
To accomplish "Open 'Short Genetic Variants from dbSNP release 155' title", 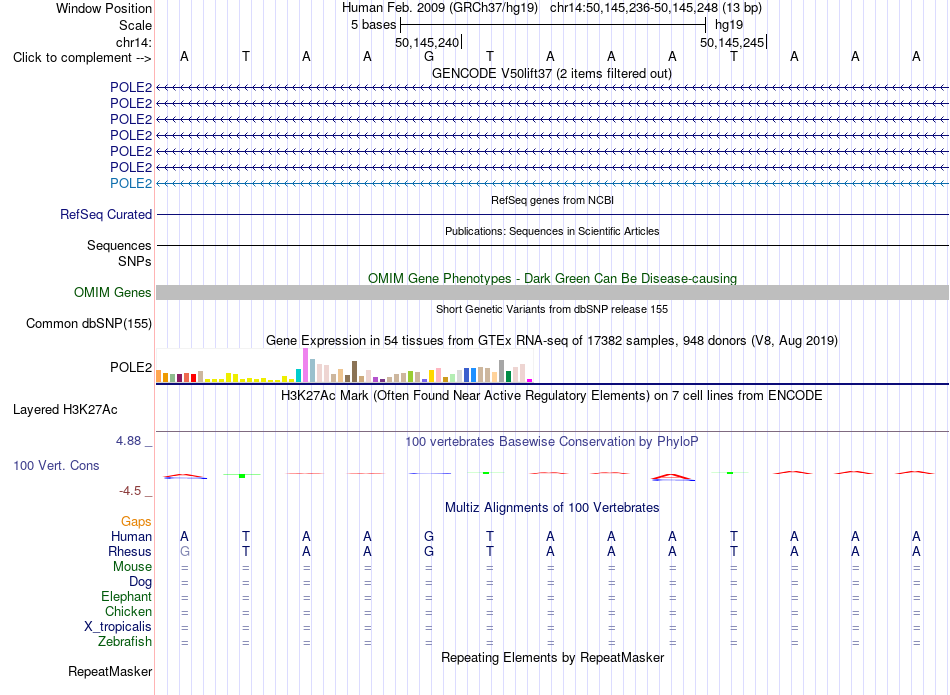I will pos(552,309).
